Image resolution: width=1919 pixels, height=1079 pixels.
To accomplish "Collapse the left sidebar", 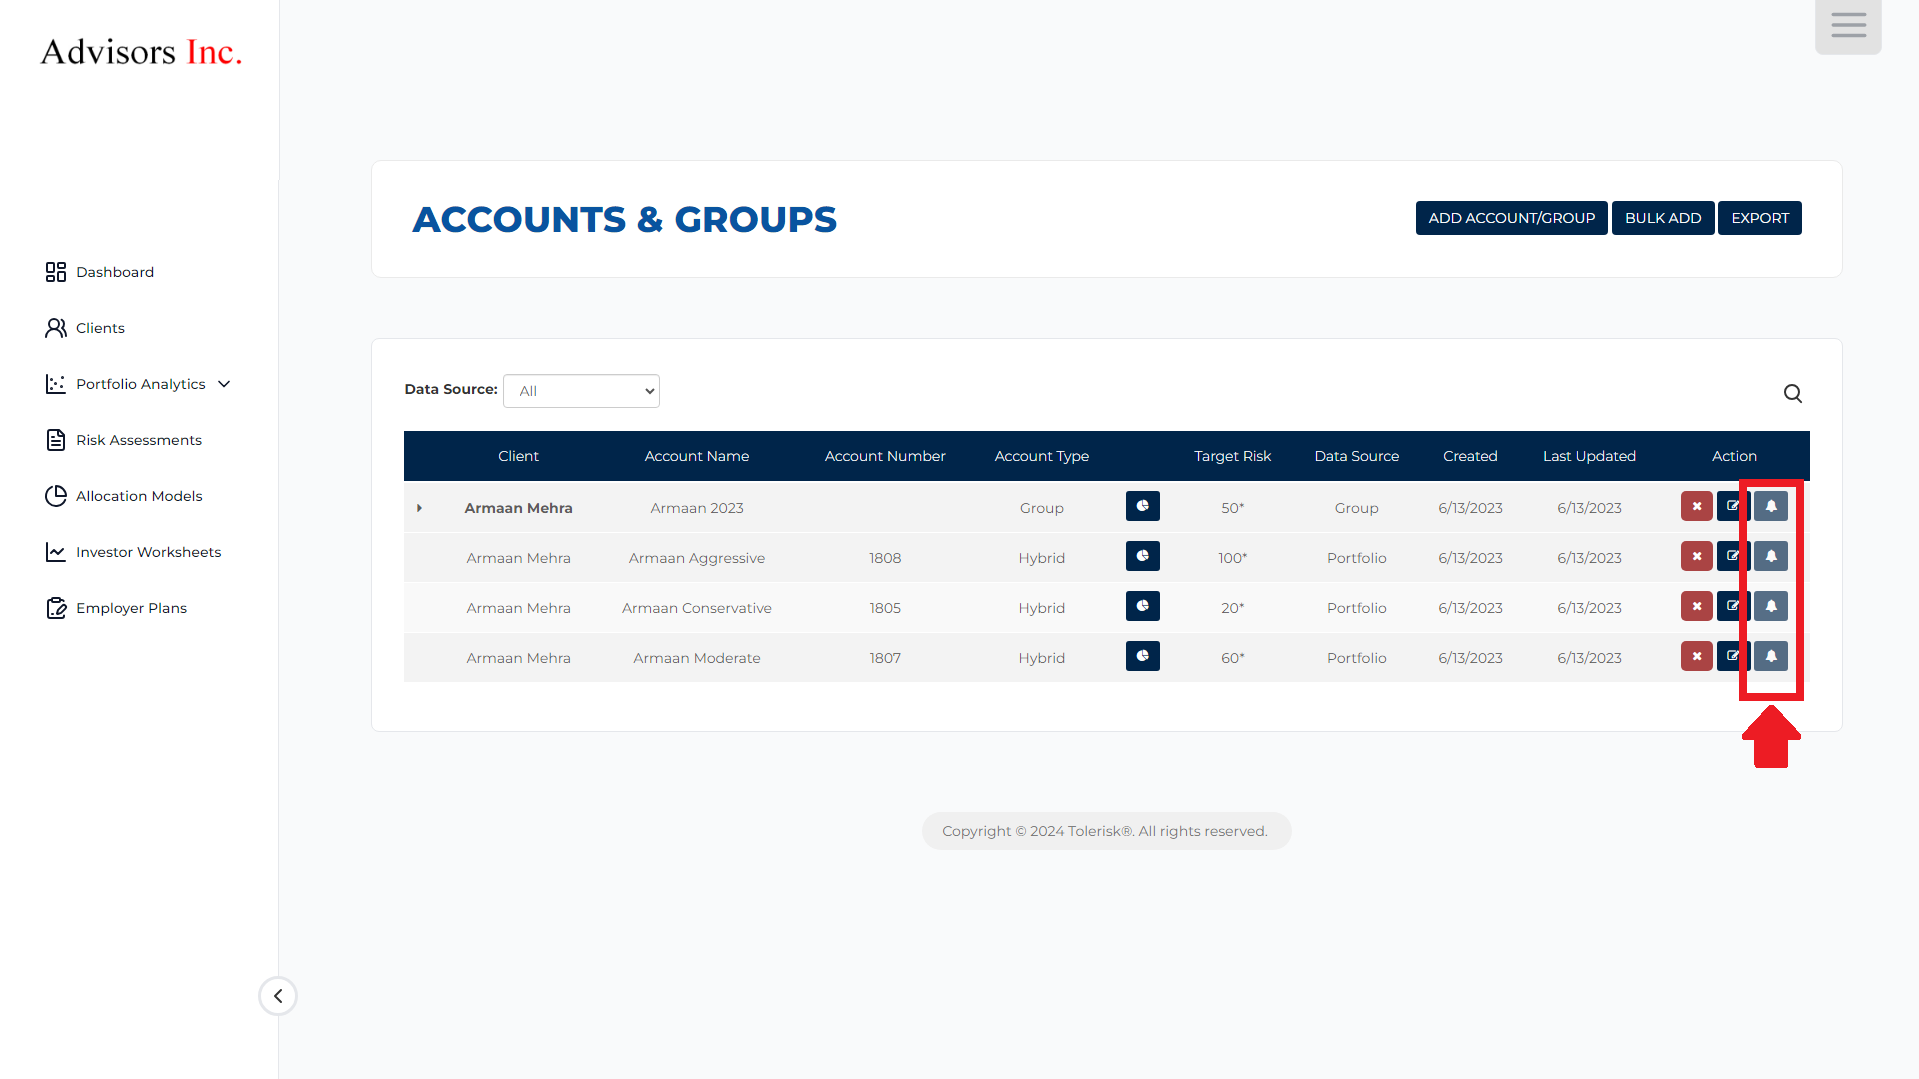I will (x=278, y=996).
